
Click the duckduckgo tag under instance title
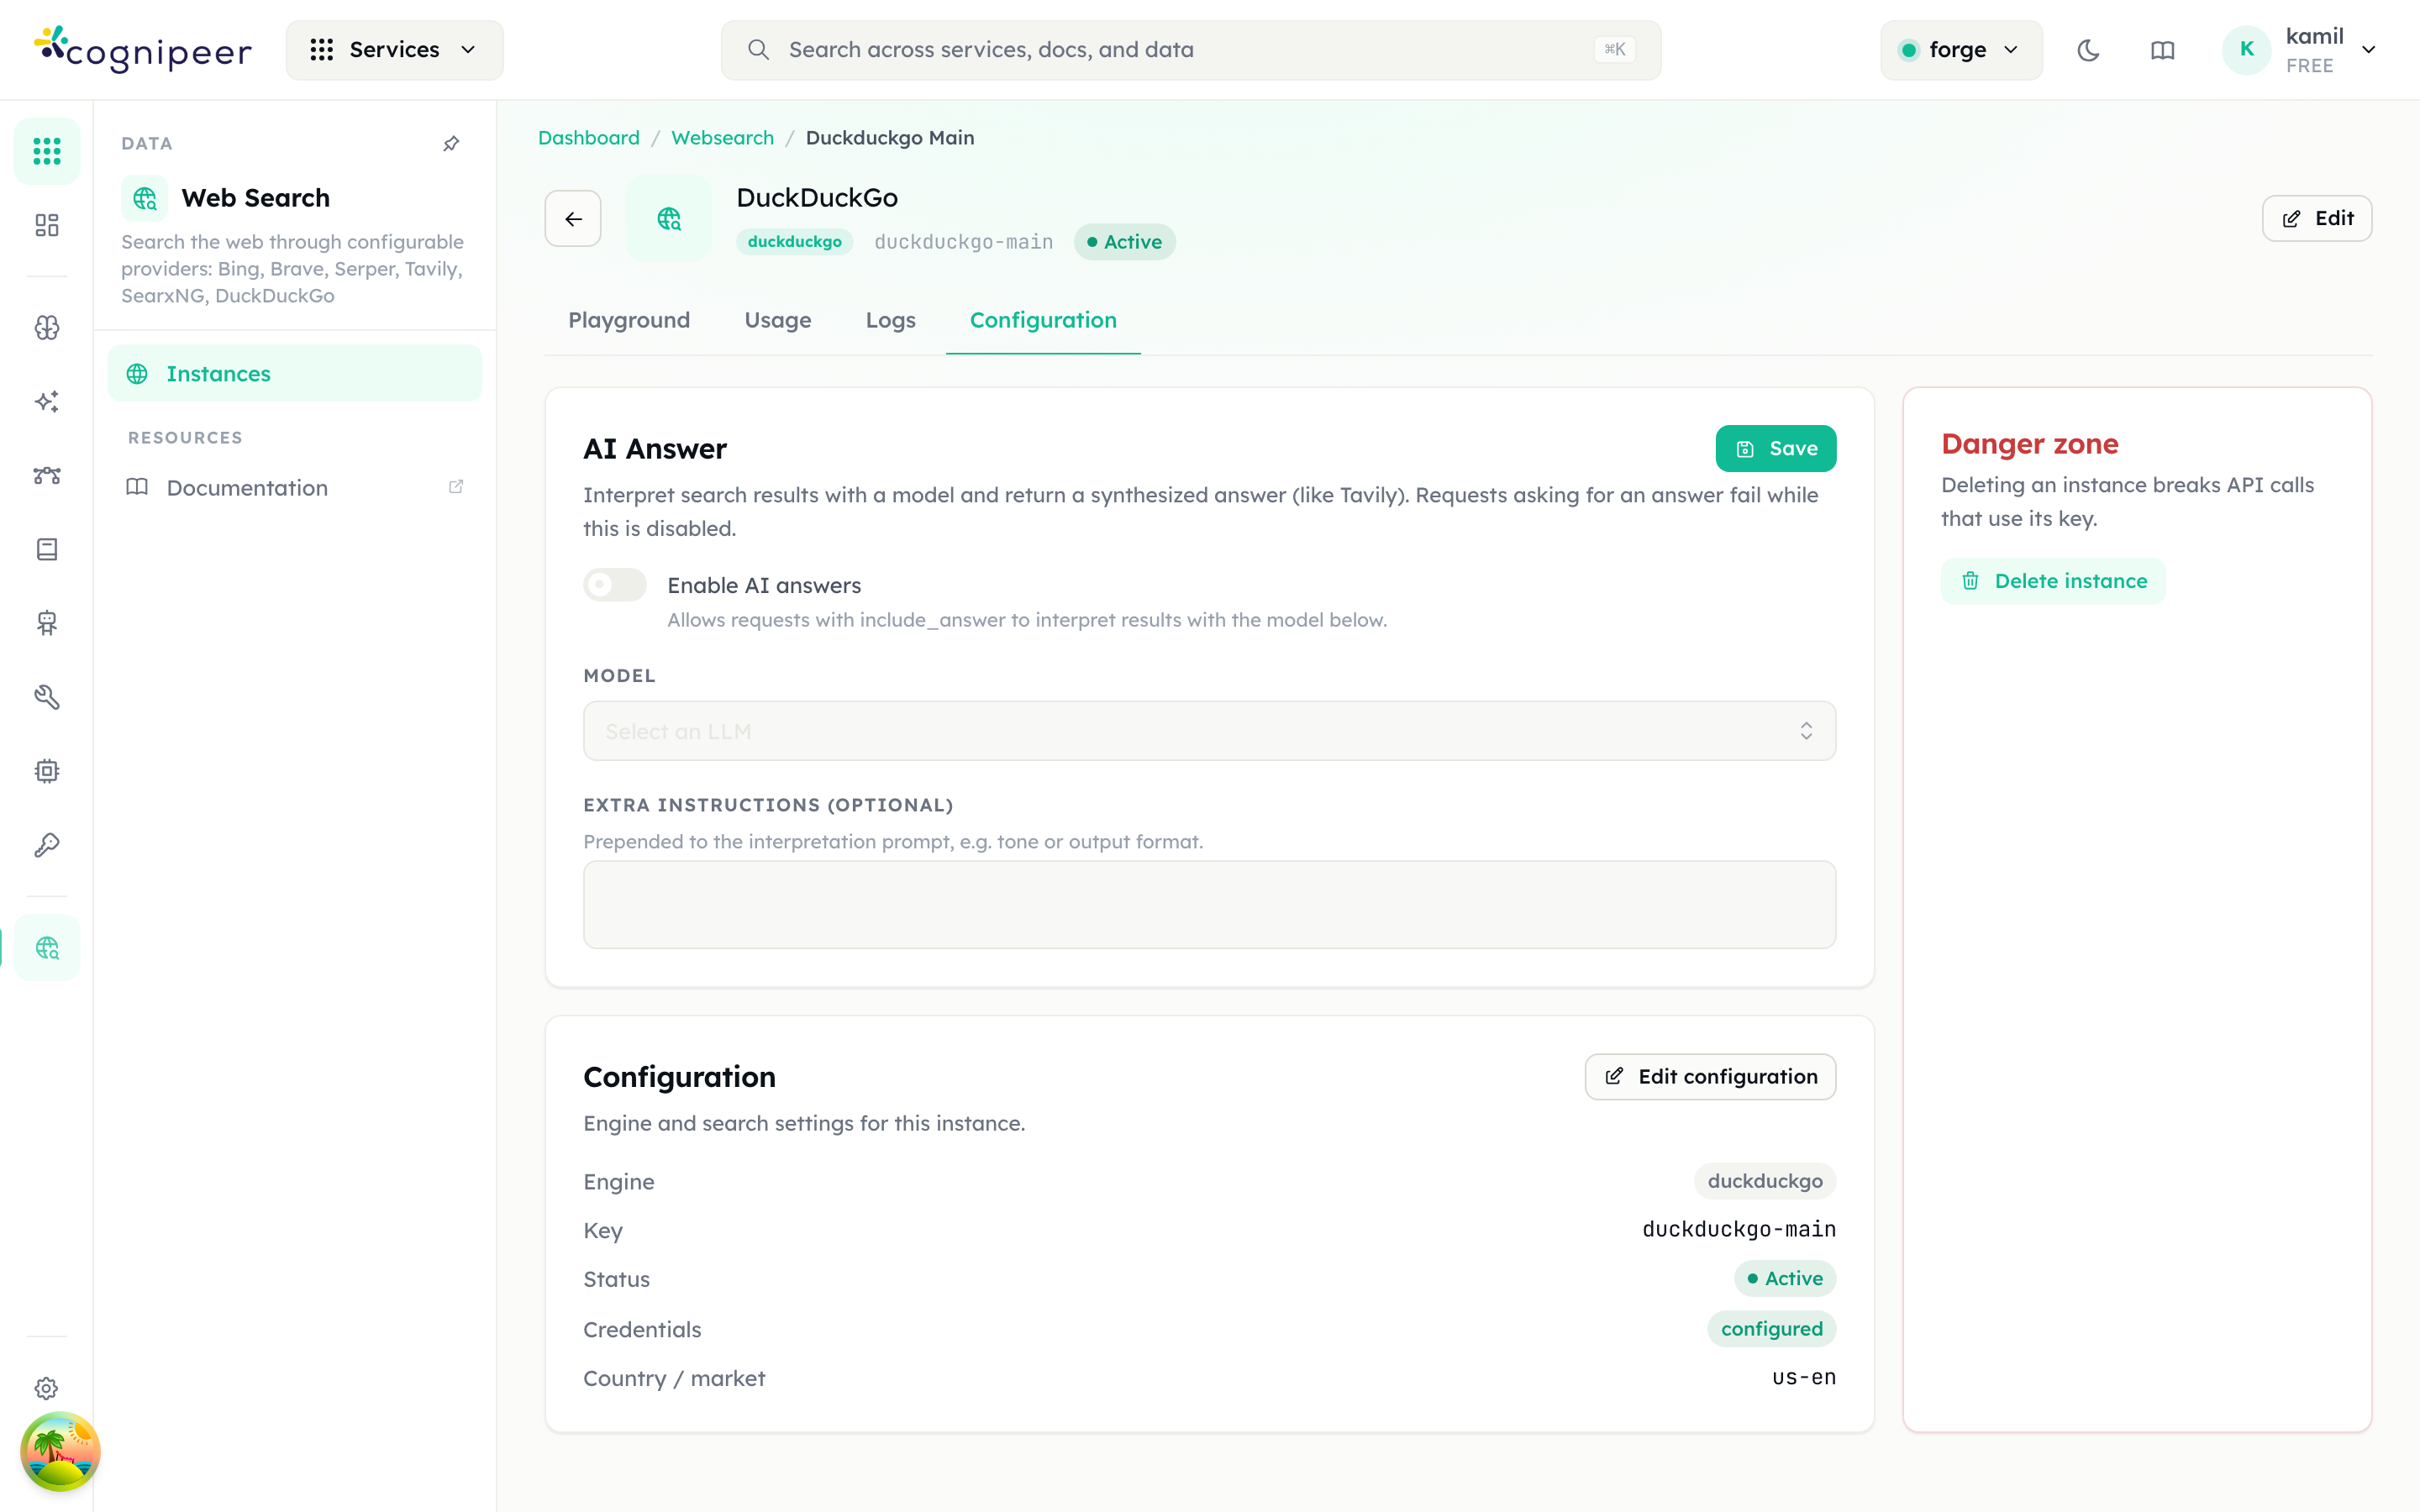coord(795,242)
